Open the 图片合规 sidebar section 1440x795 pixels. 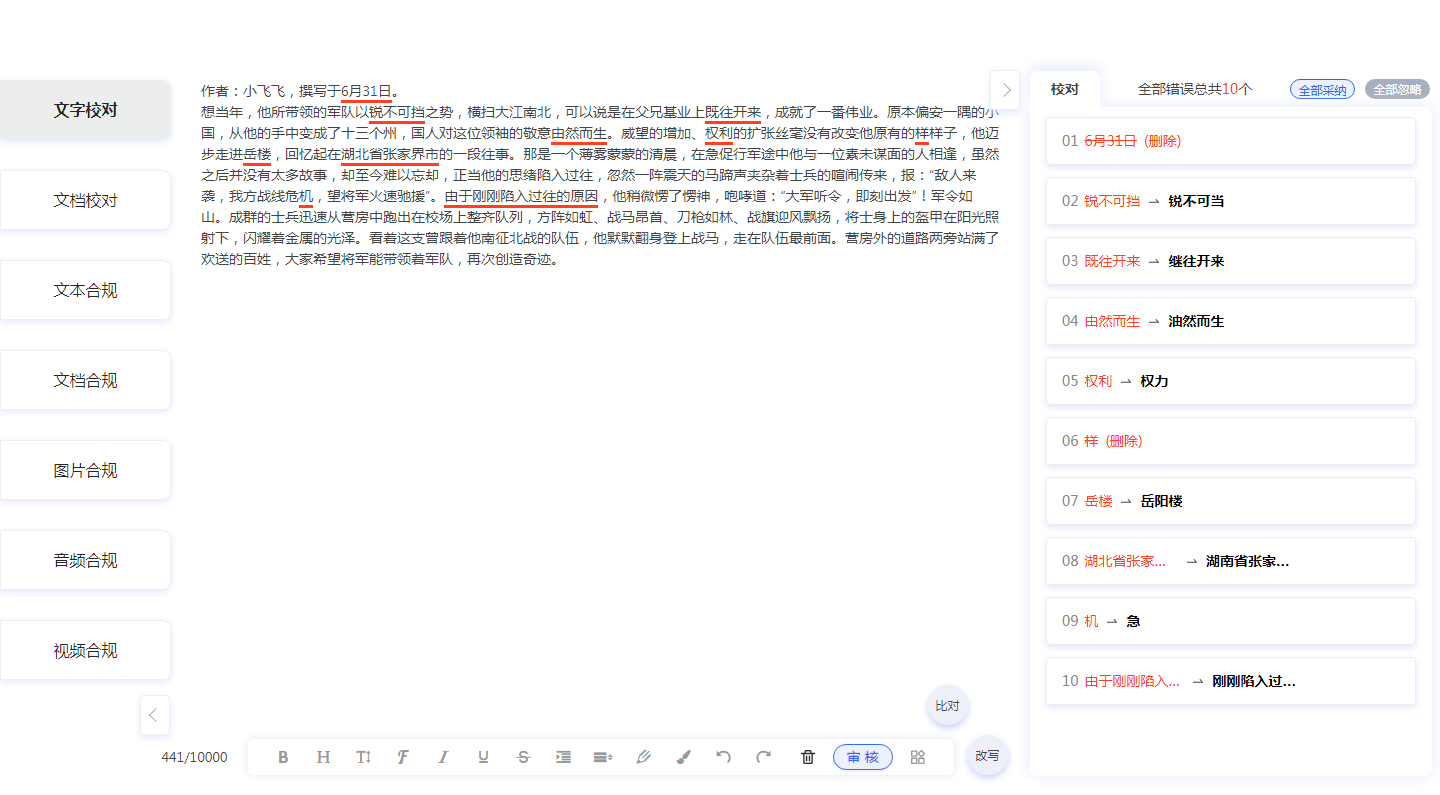(85, 469)
